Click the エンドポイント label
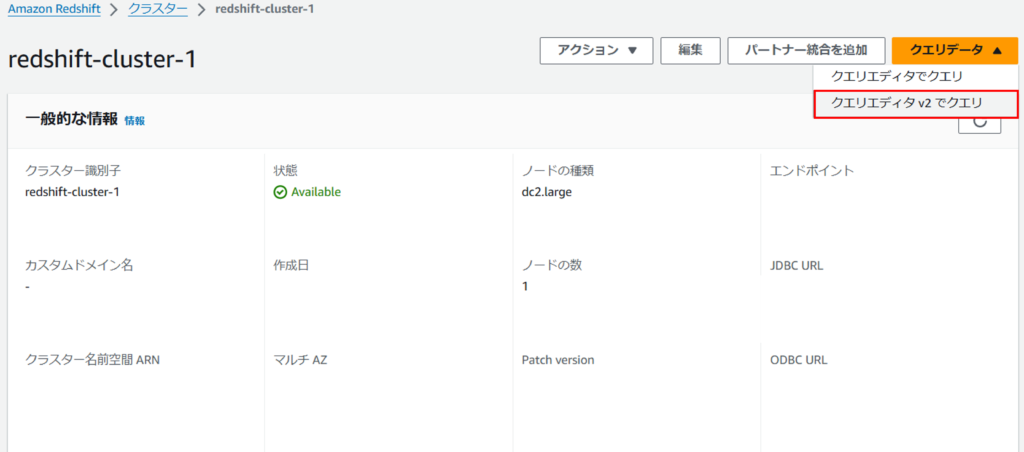The width and height of the screenshot is (1024, 452). [x=812, y=171]
